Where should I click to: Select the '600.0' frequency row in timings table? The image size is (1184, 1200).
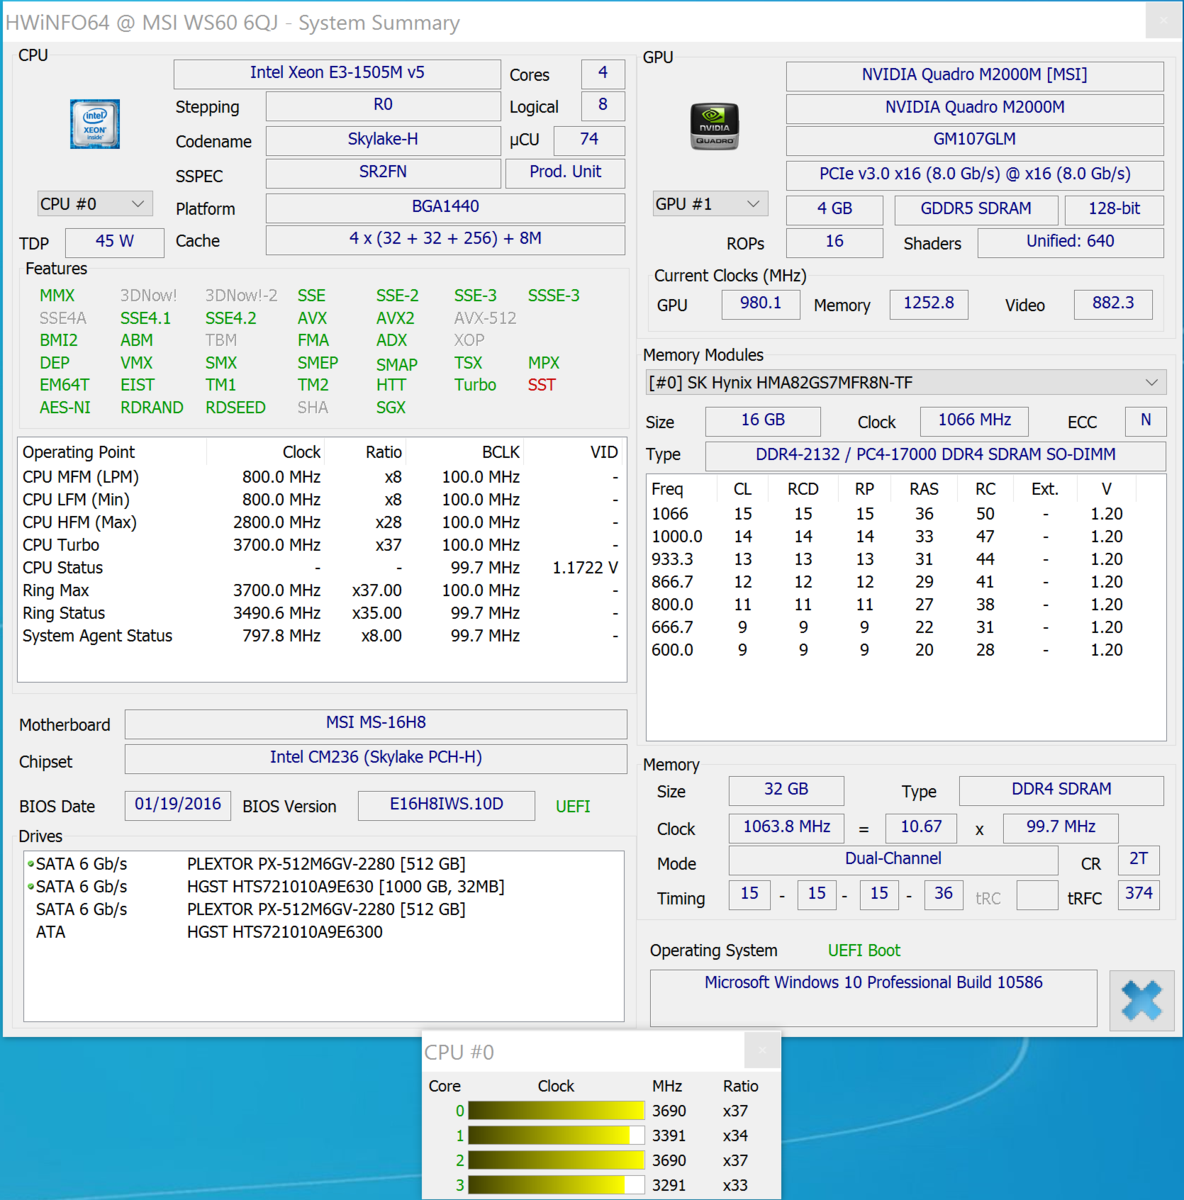pos(906,651)
